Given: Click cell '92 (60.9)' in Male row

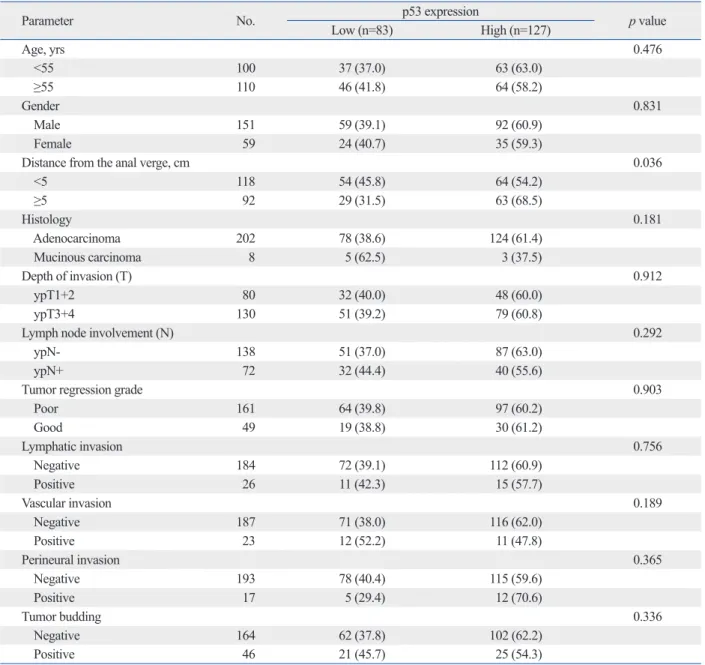Looking at the screenshot, I should [x=518, y=125].
